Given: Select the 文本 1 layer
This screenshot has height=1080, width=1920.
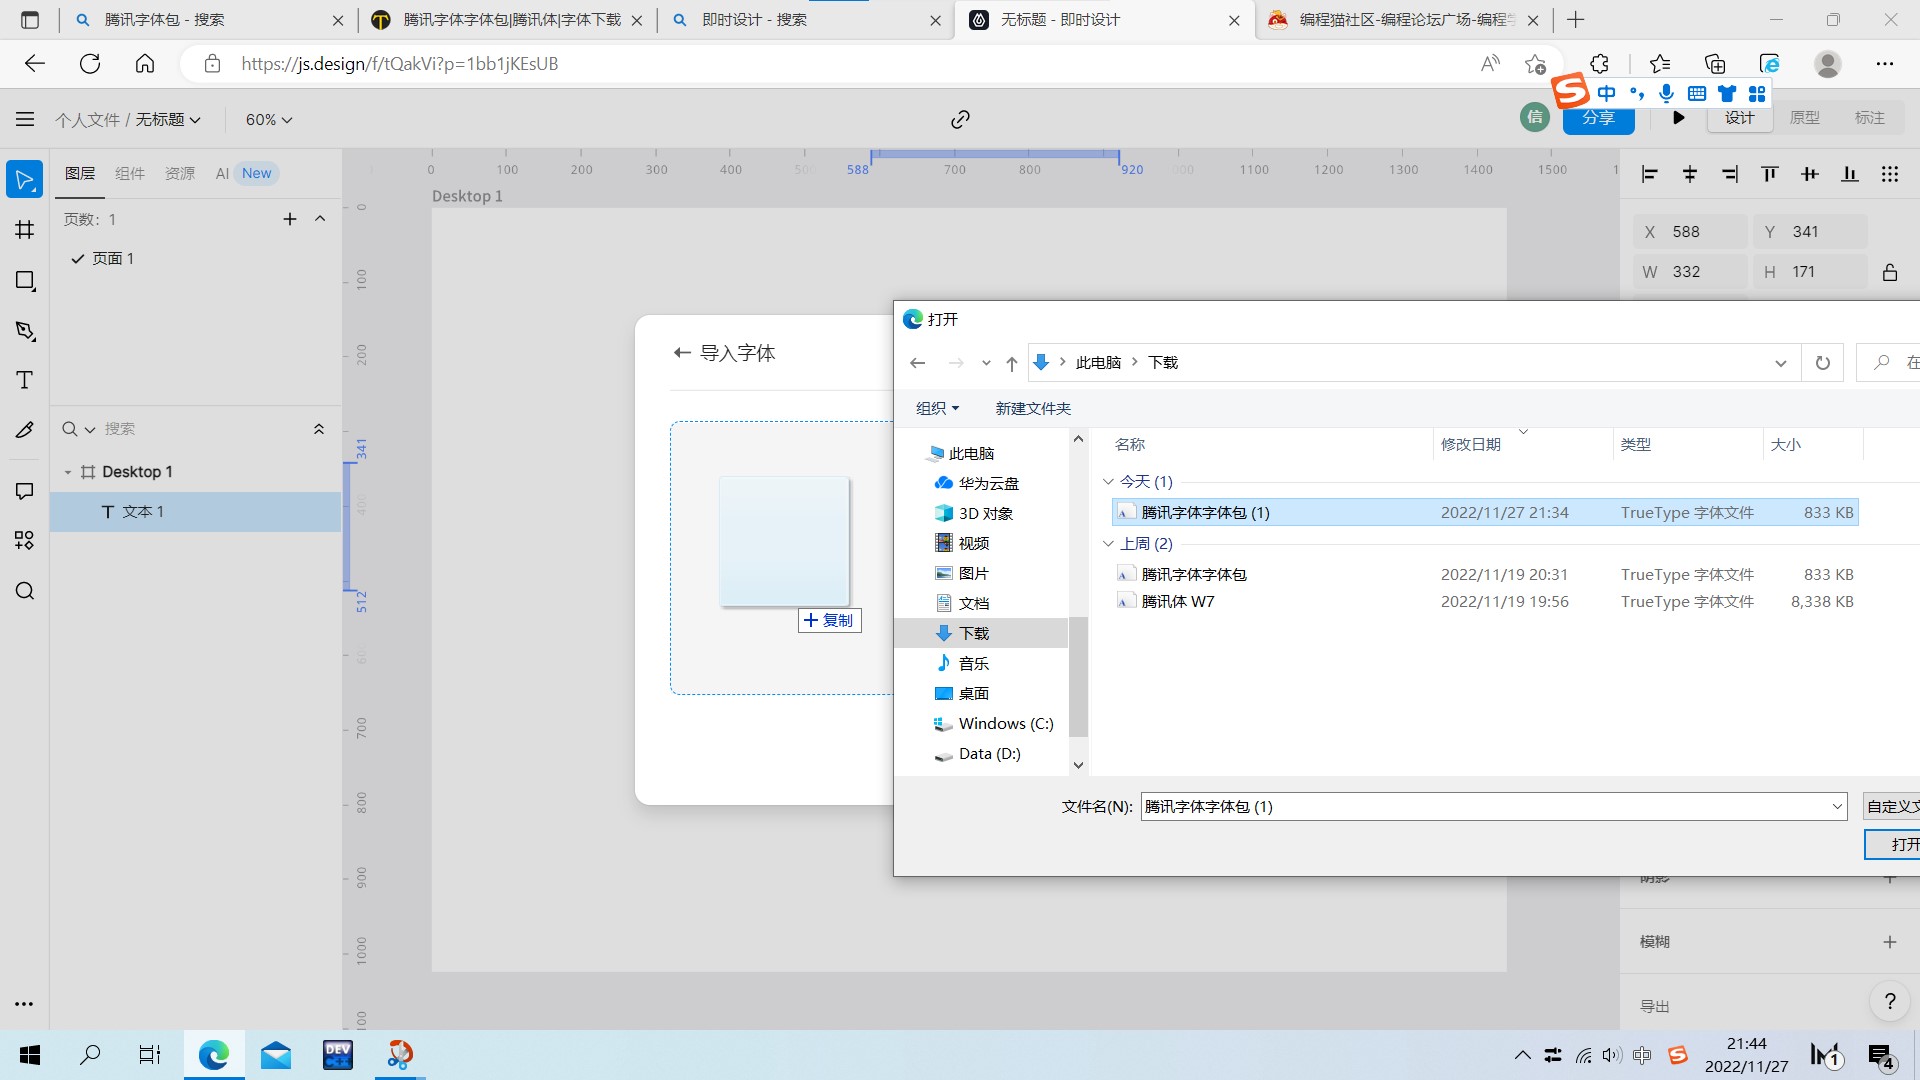Looking at the screenshot, I should [196, 512].
